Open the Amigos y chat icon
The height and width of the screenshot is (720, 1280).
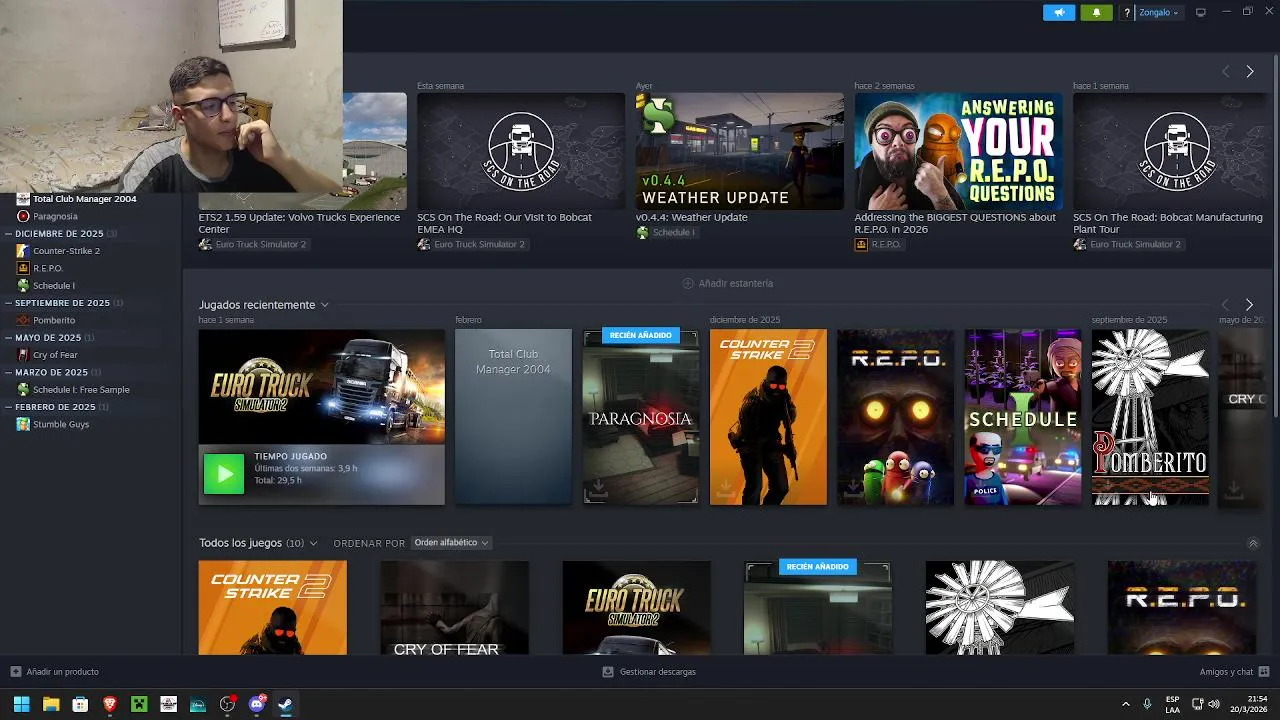coord(1264,672)
